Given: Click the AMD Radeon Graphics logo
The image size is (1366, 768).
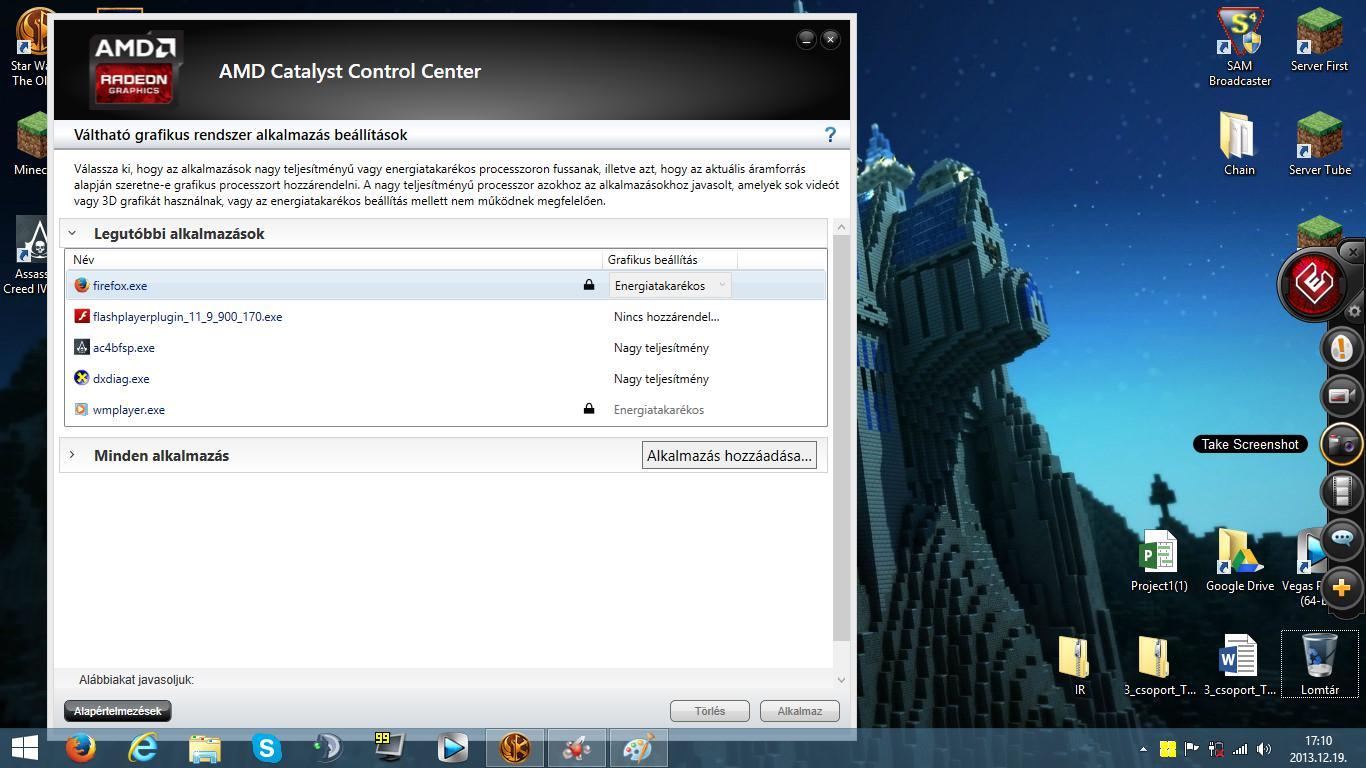Looking at the screenshot, I should click(x=135, y=70).
